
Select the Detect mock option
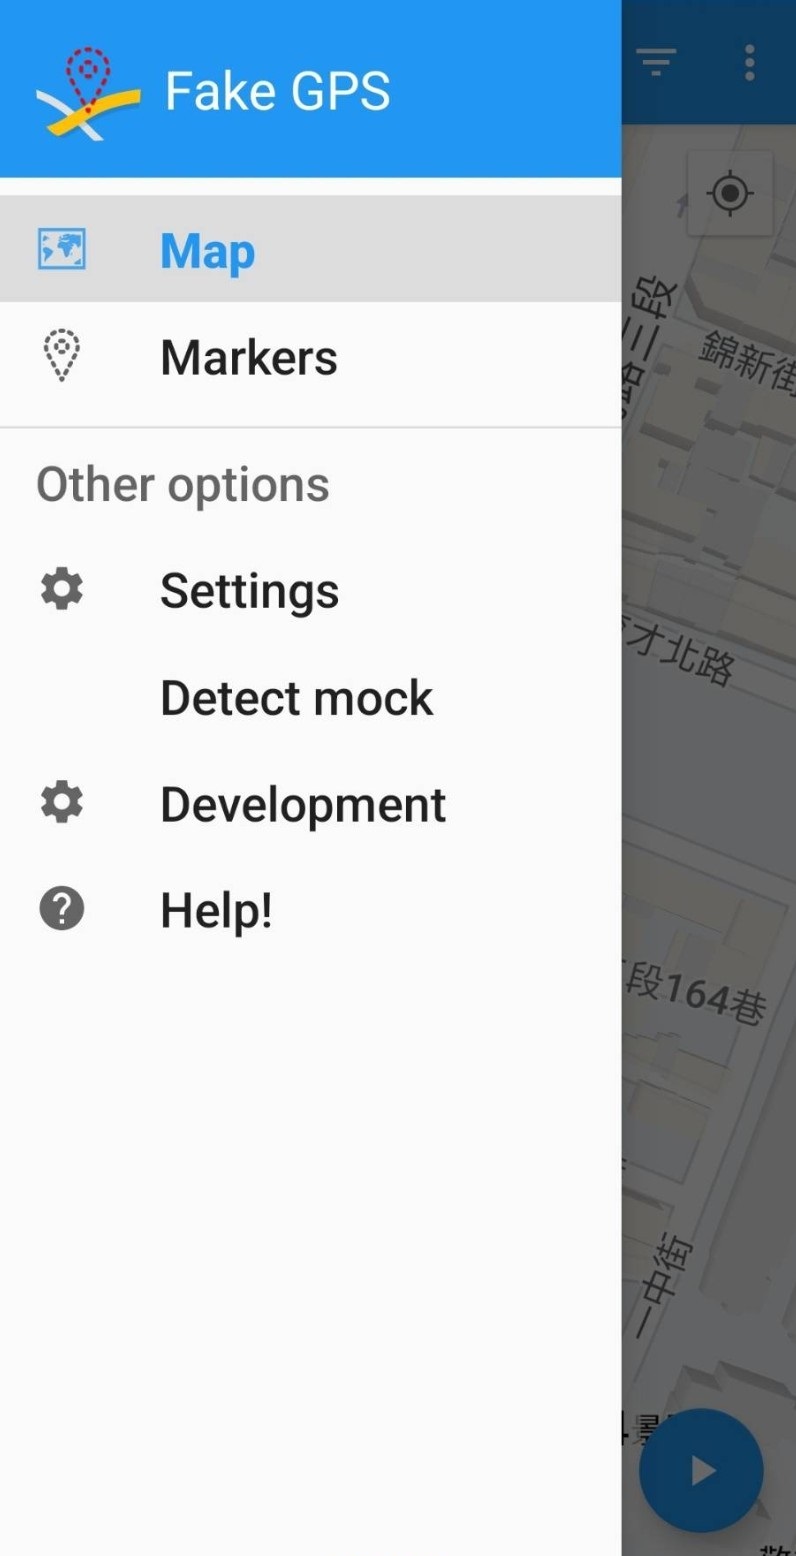[x=310, y=697]
